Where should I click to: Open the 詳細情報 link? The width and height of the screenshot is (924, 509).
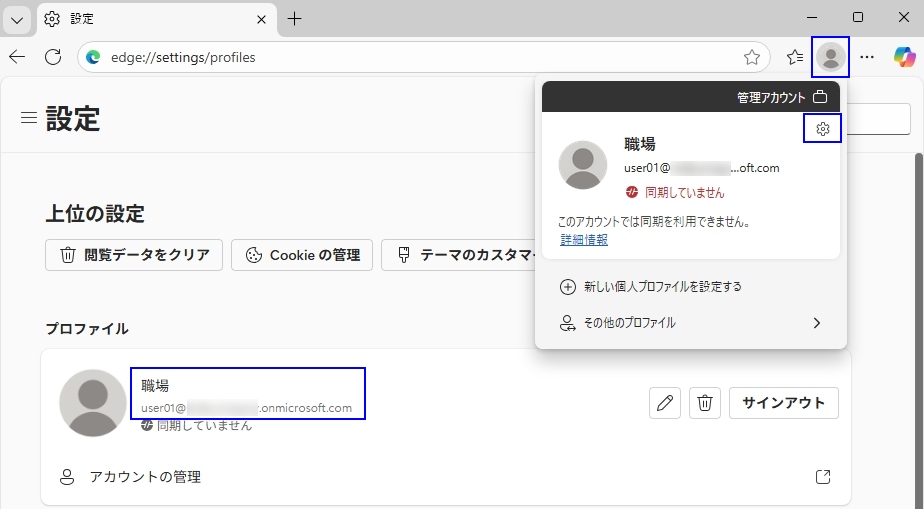coord(584,240)
